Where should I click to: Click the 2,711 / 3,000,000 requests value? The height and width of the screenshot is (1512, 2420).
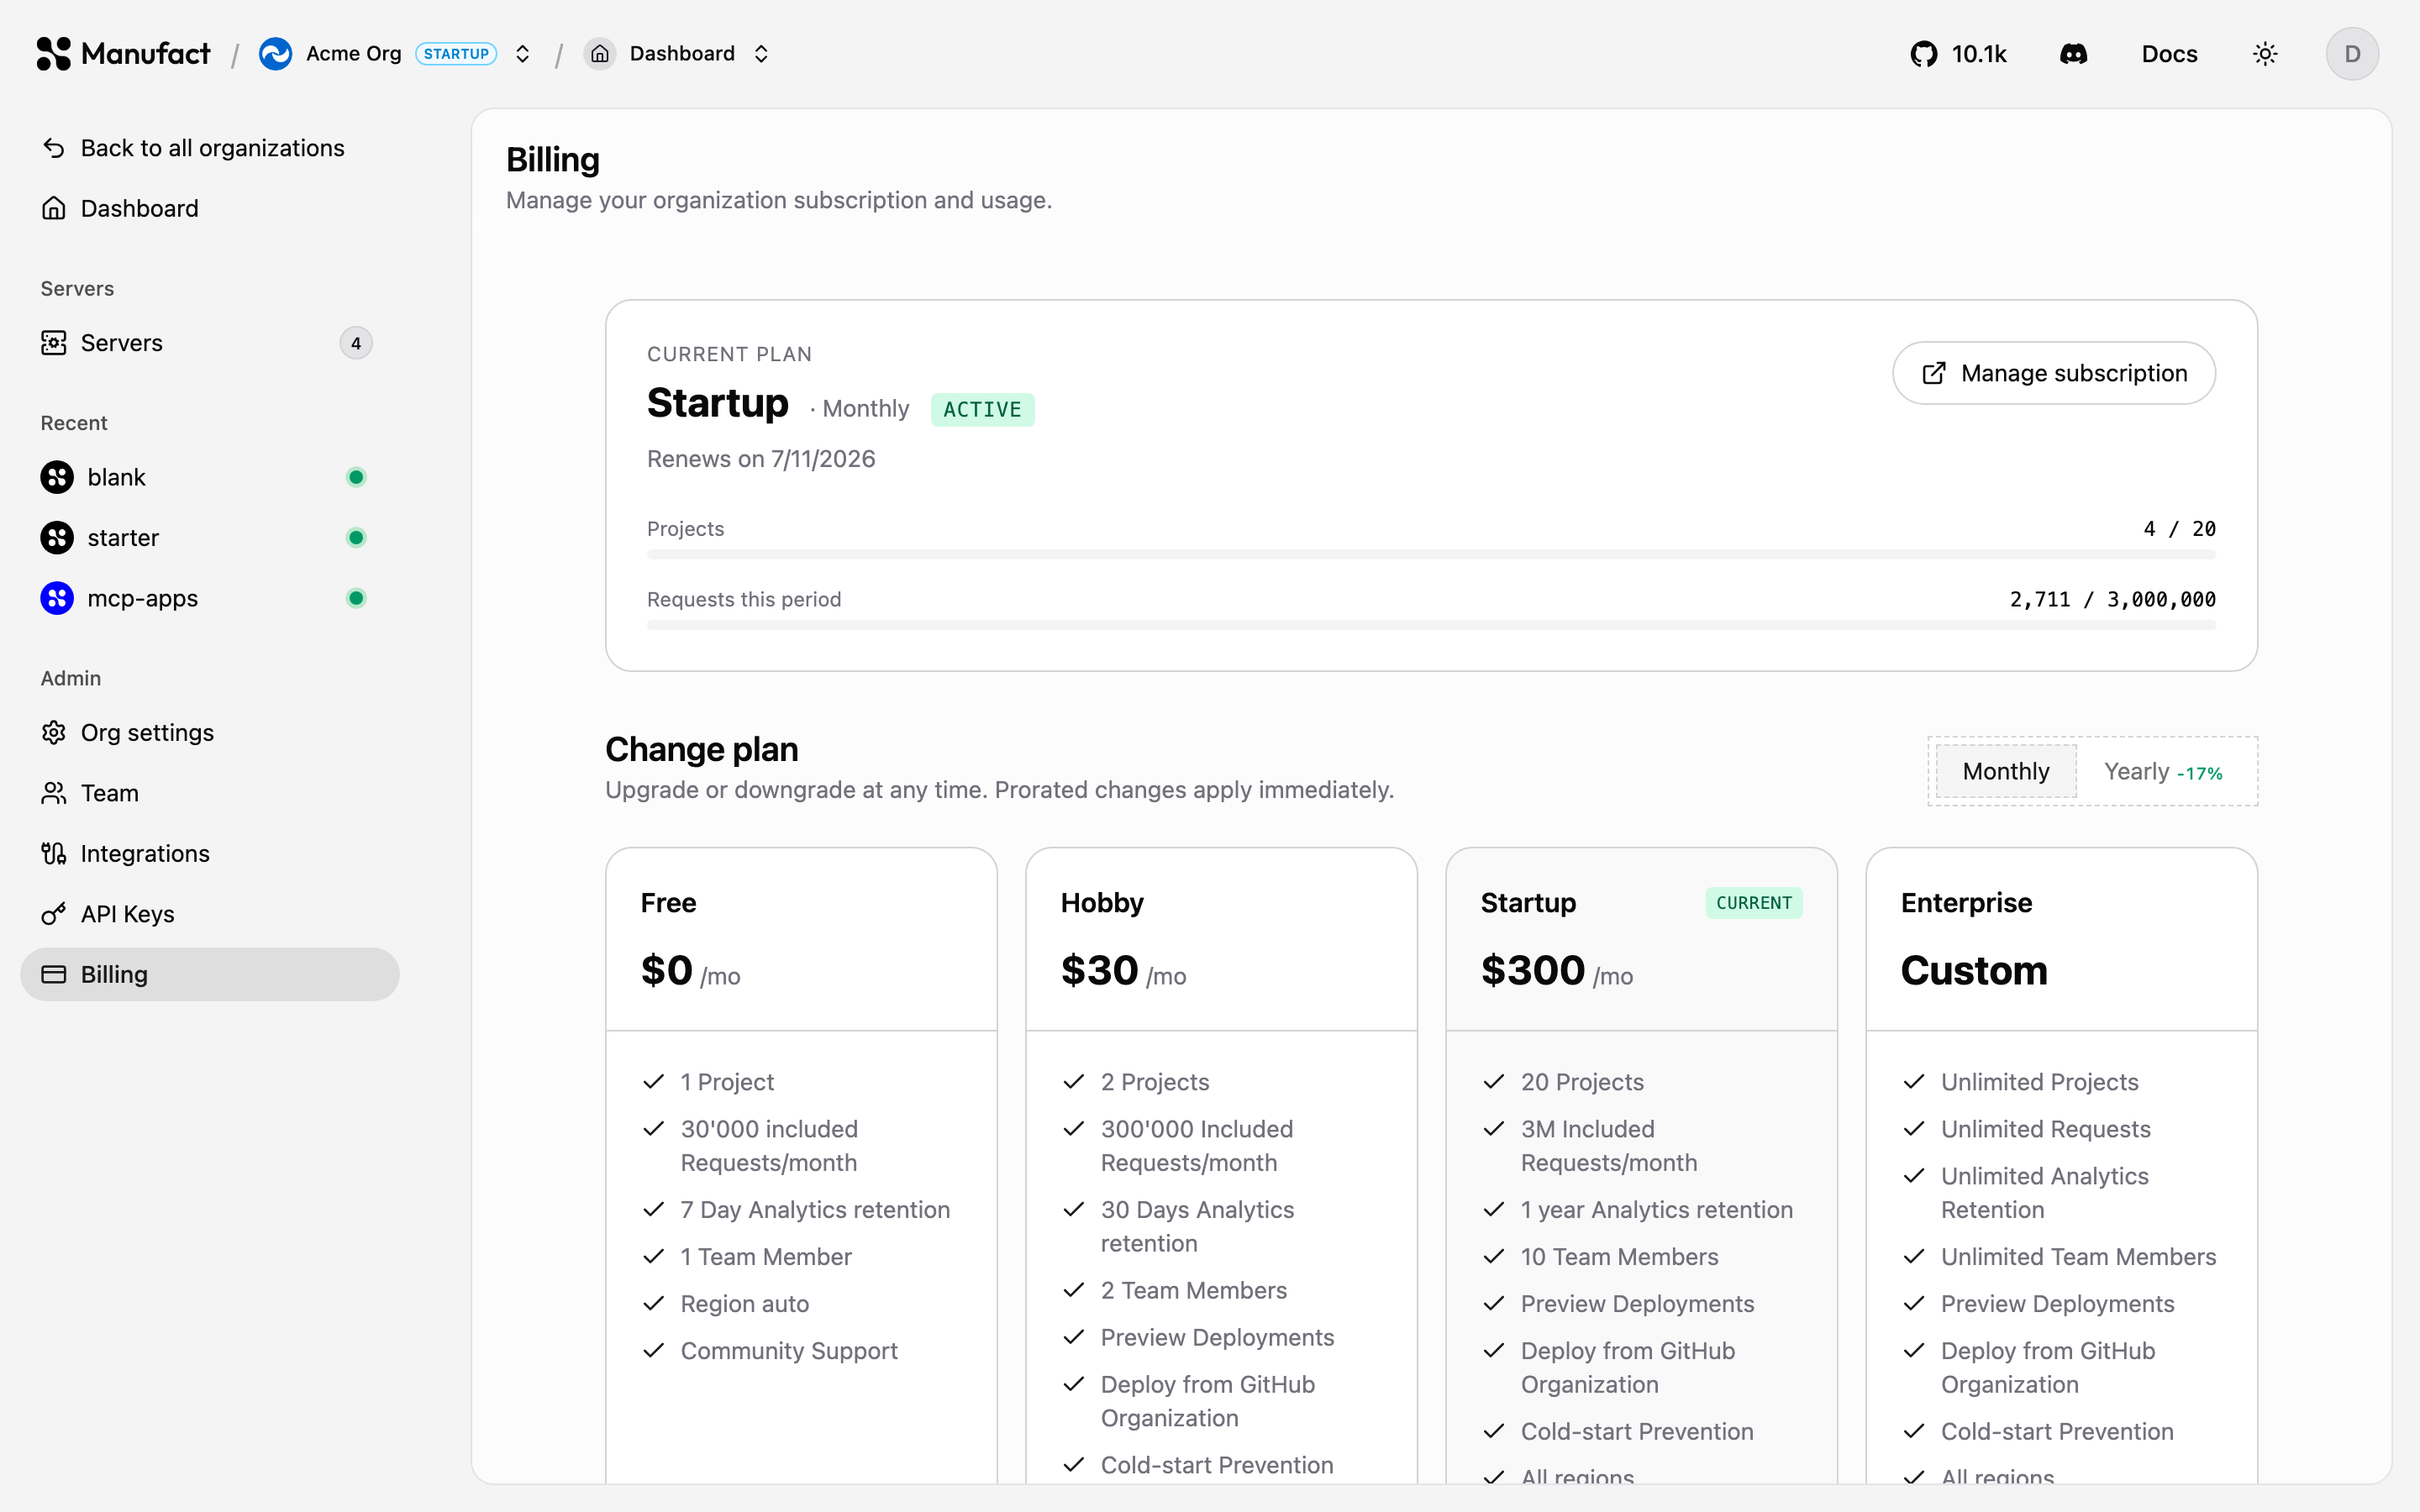point(2113,599)
